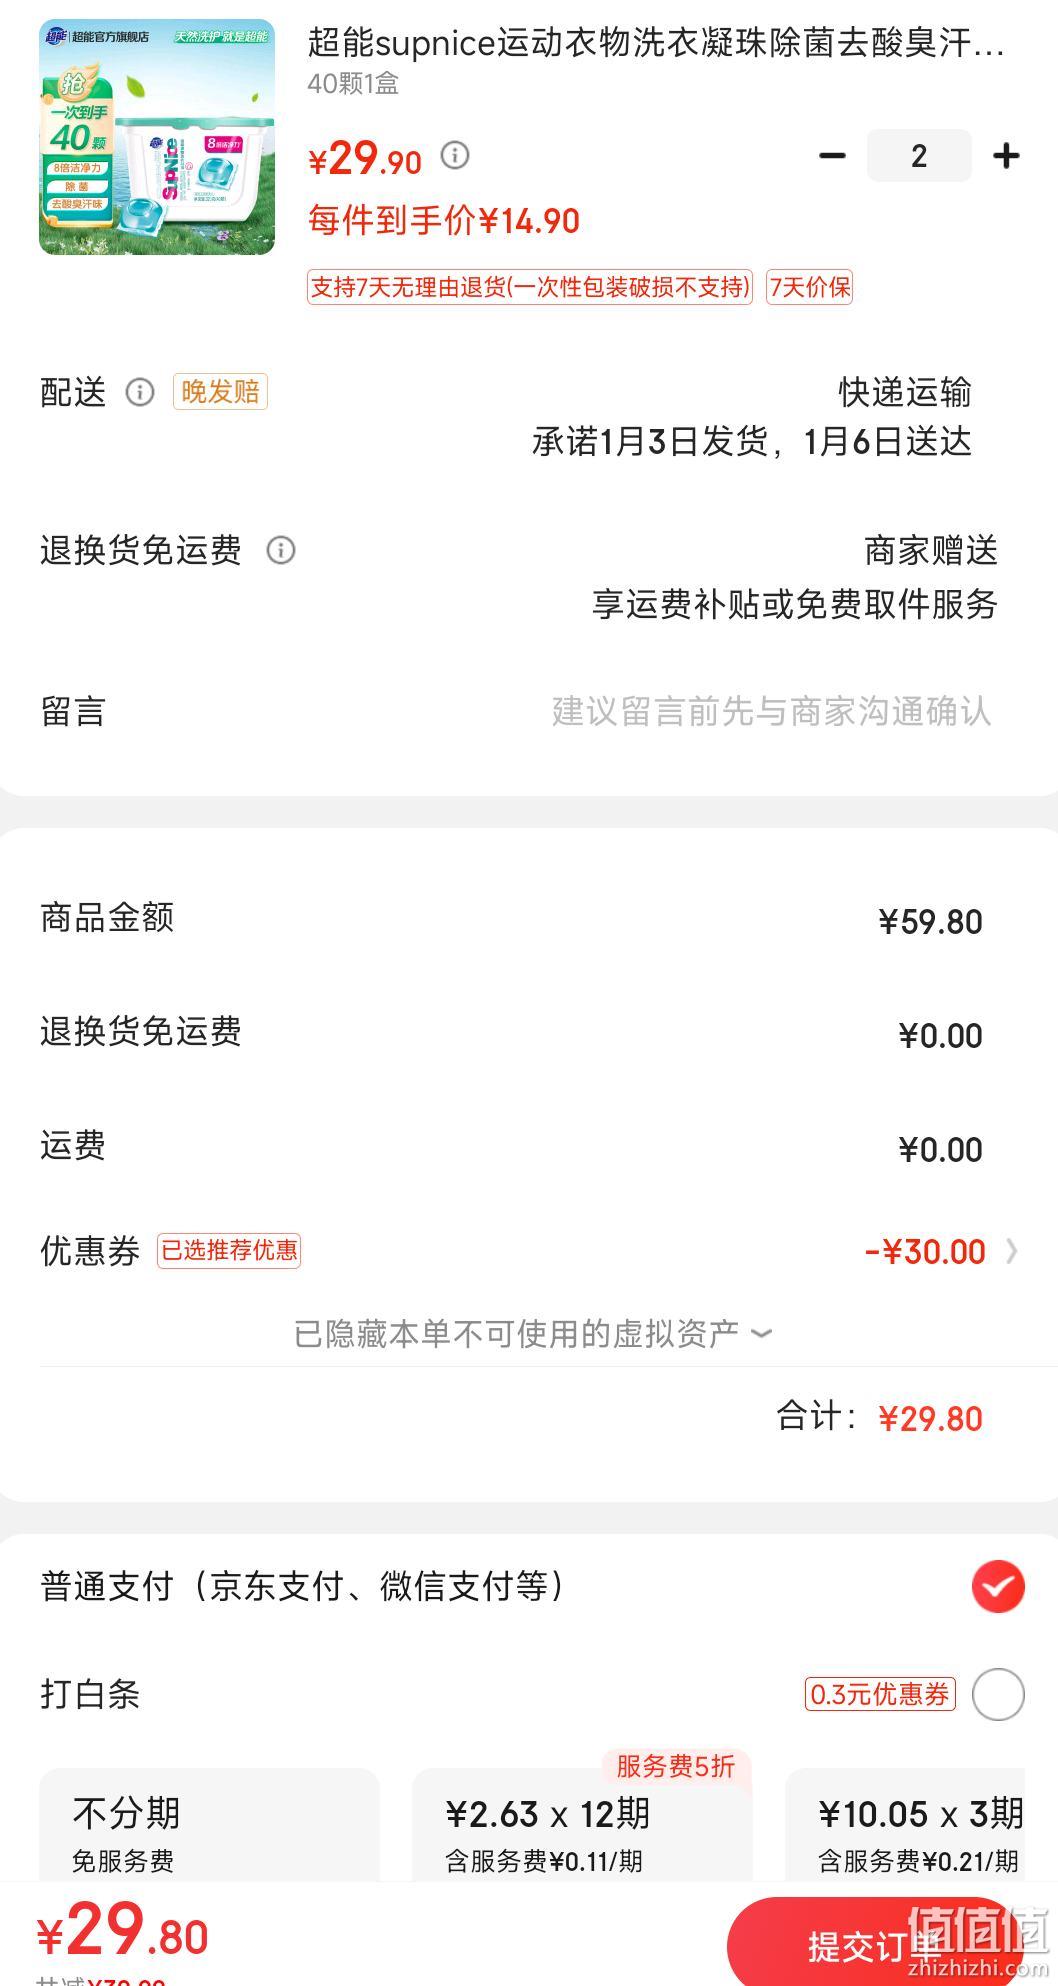Screen dimensions: 1058x1986
Task: Tap the info icon beside the ¥29.90 price
Action: (455, 155)
